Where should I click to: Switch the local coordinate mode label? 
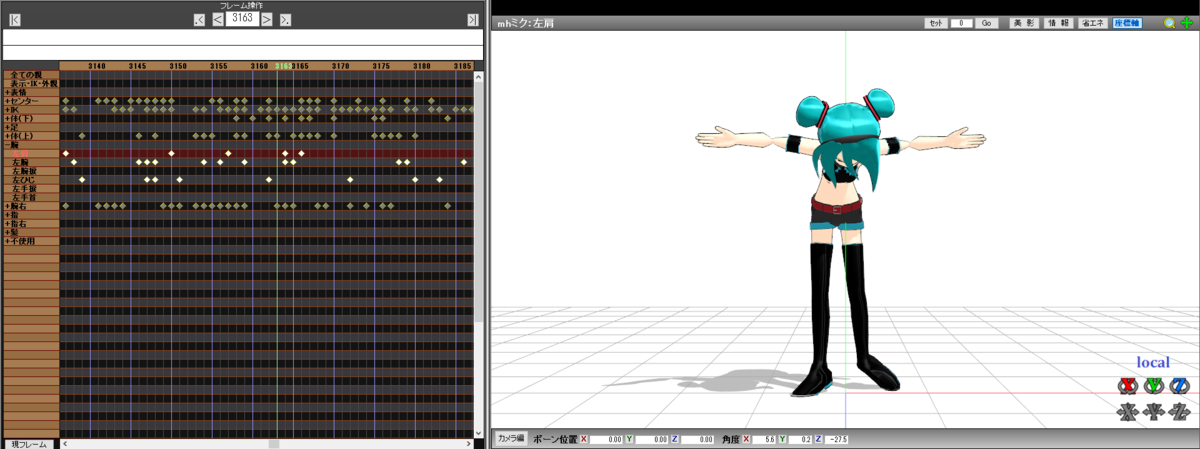1153,362
